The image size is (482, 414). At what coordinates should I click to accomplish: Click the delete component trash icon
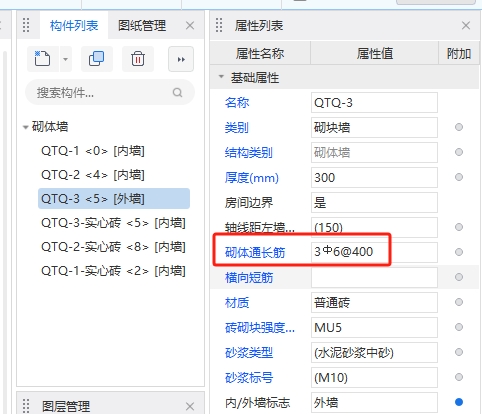pos(138,59)
